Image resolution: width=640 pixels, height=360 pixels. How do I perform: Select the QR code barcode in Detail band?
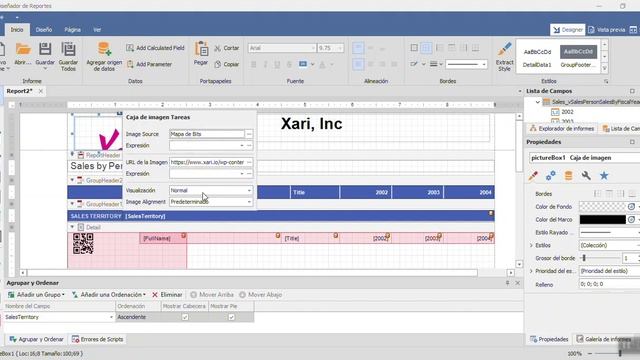tap(83, 244)
